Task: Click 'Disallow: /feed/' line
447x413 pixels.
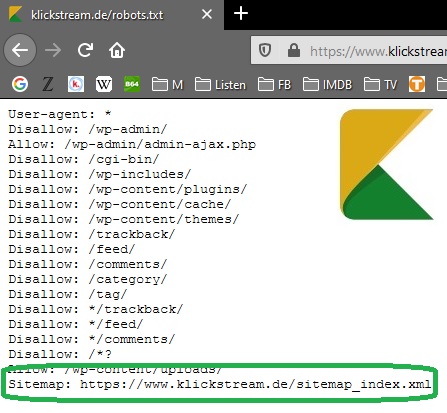Action: pyautogui.click(x=72, y=249)
